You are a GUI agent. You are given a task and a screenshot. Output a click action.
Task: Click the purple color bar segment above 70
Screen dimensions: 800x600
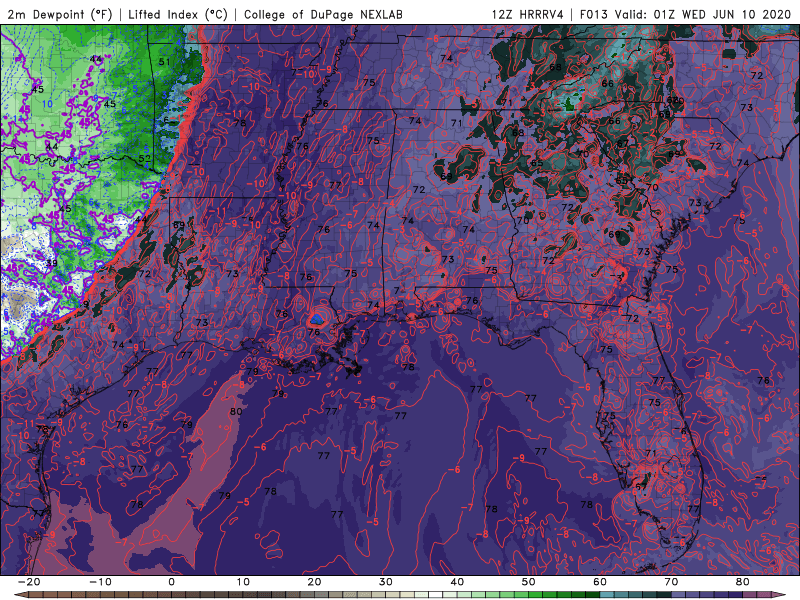679,595
